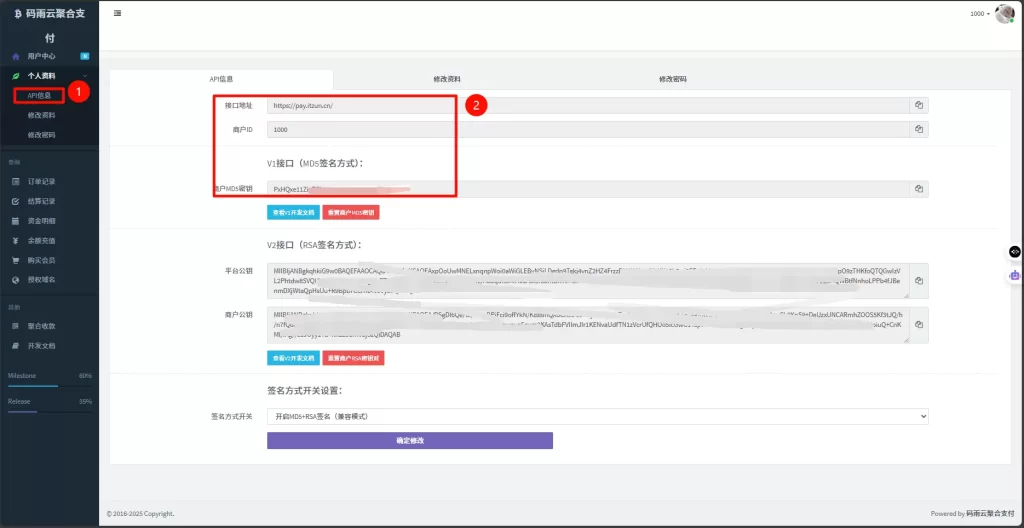Open the 签名方式开关 dropdown
Viewport: 1024px width, 528px height.
point(597,416)
